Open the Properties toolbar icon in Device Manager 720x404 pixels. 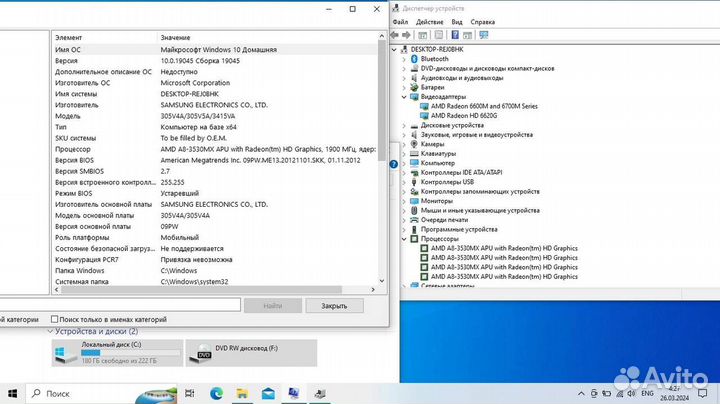pyautogui.click(x=439, y=35)
